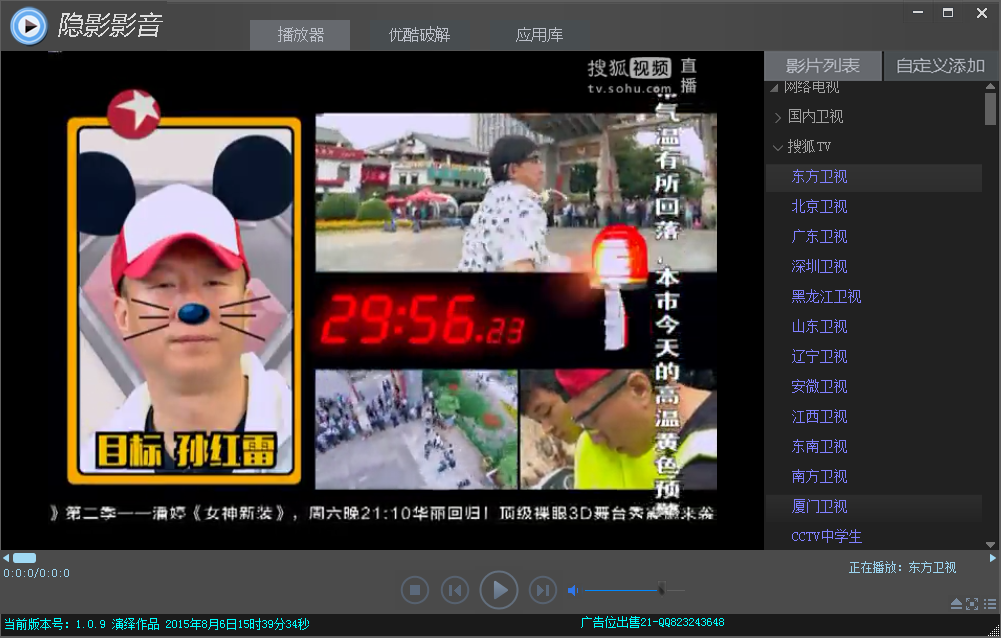Play the 东南卫视 channel
Screen dimensions: 1001x638
tap(819, 447)
